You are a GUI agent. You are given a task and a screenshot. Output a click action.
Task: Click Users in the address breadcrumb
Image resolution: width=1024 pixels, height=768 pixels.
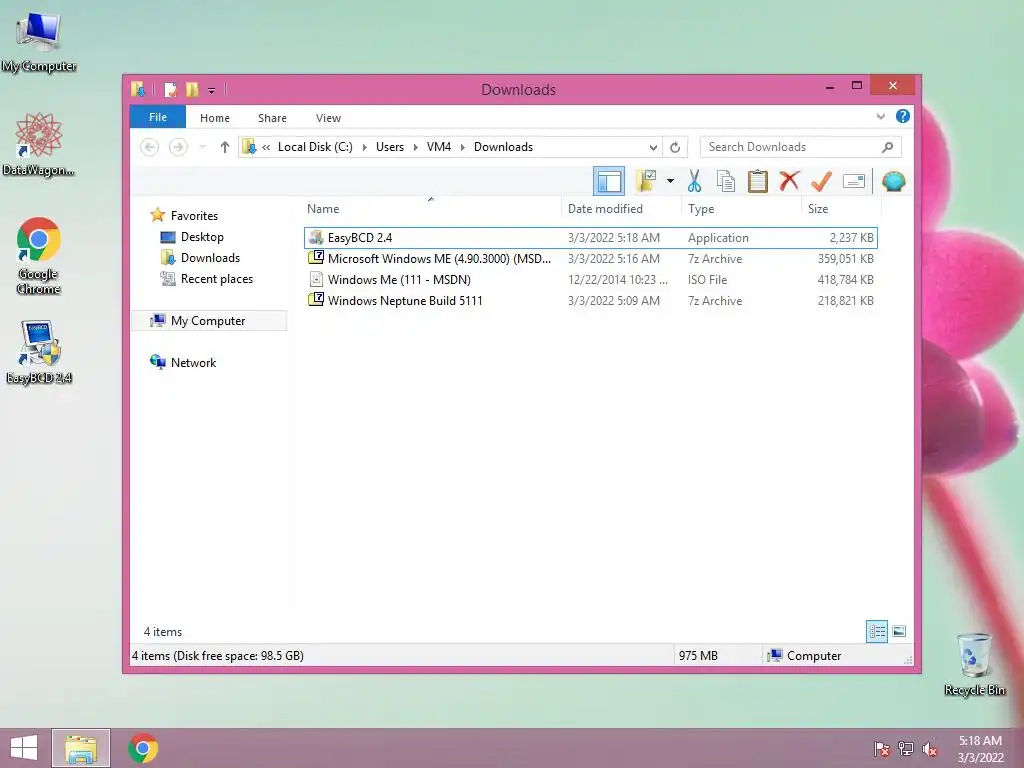point(390,147)
